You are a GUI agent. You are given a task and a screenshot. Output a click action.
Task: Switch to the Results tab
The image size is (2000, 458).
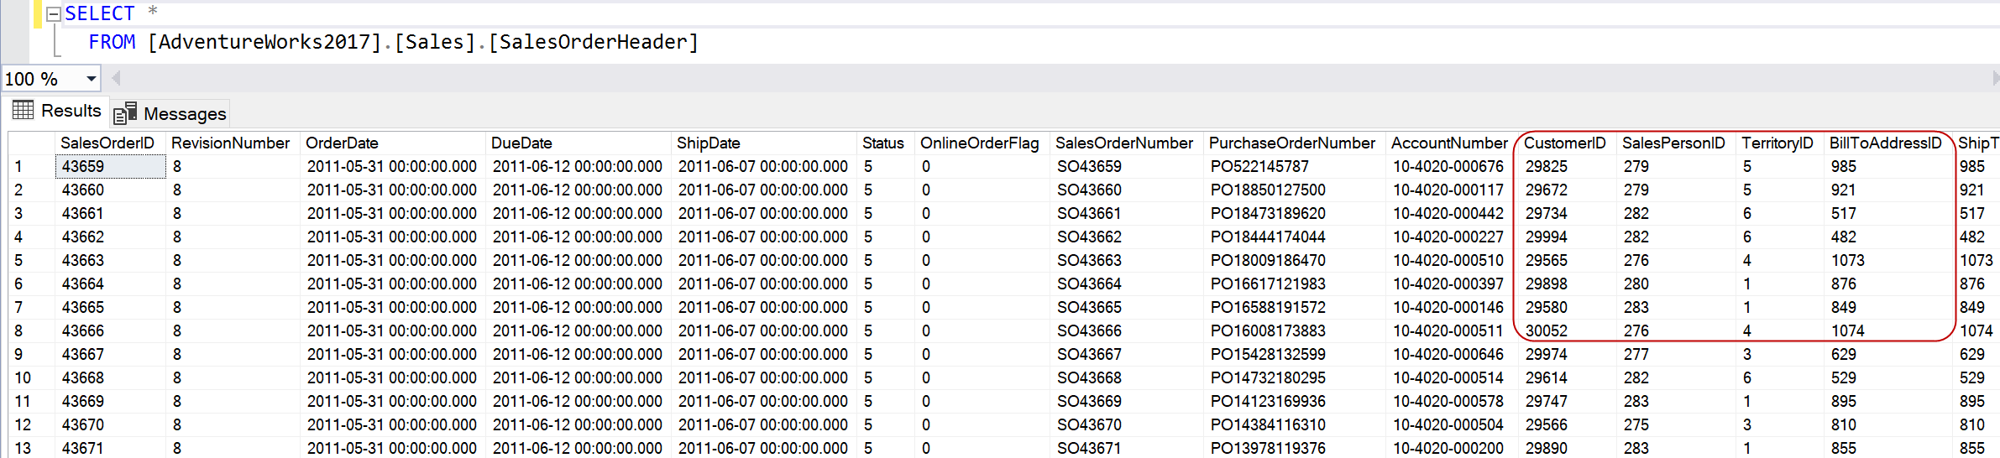tap(57, 111)
